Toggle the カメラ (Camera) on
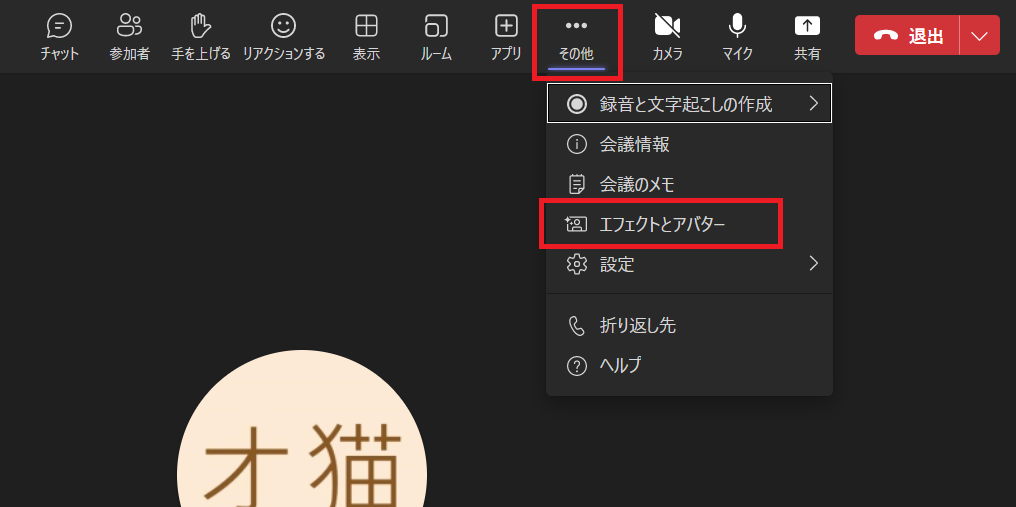This screenshot has height=507, width=1016. pyautogui.click(x=667, y=36)
